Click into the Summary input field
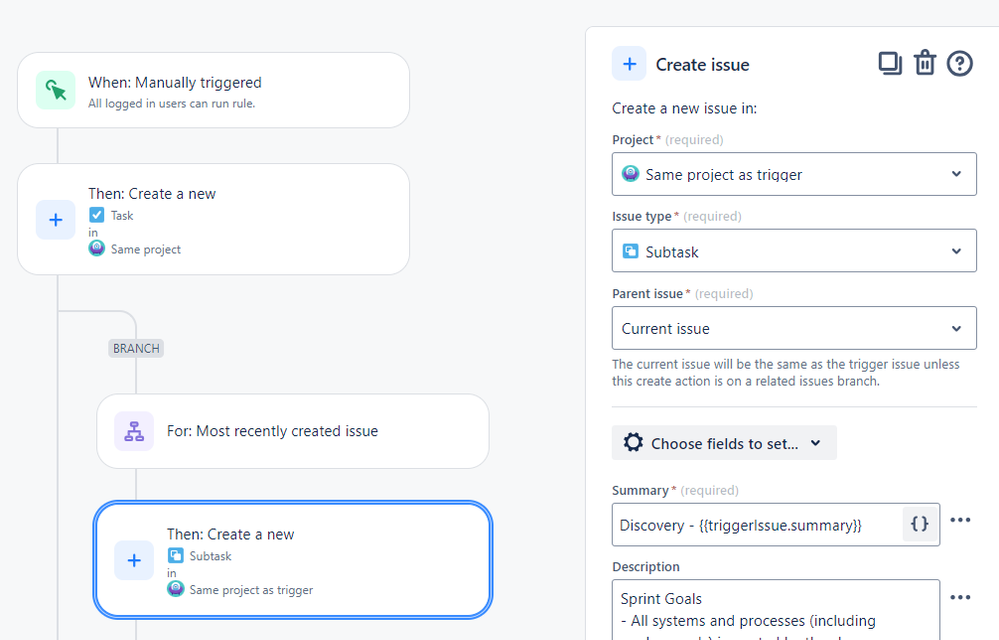Image resolution: width=999 pixels, height=640 pixels. point(758,525)
